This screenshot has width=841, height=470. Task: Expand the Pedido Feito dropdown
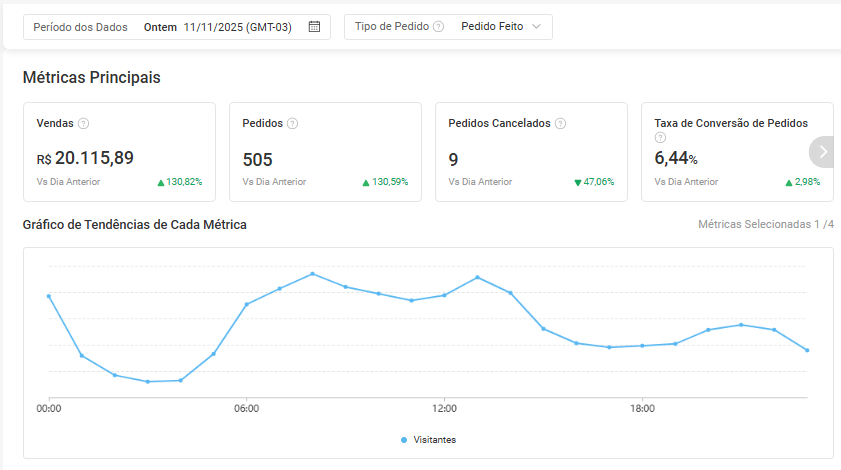500,27
